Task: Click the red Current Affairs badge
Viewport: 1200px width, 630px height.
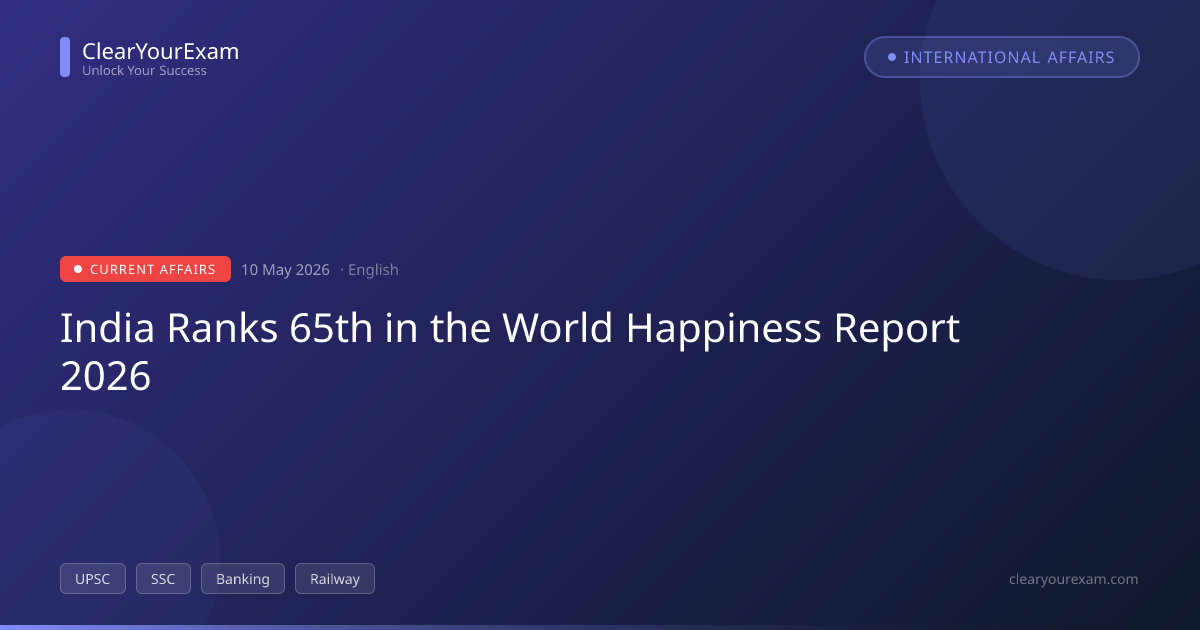Action: (145, 269)
